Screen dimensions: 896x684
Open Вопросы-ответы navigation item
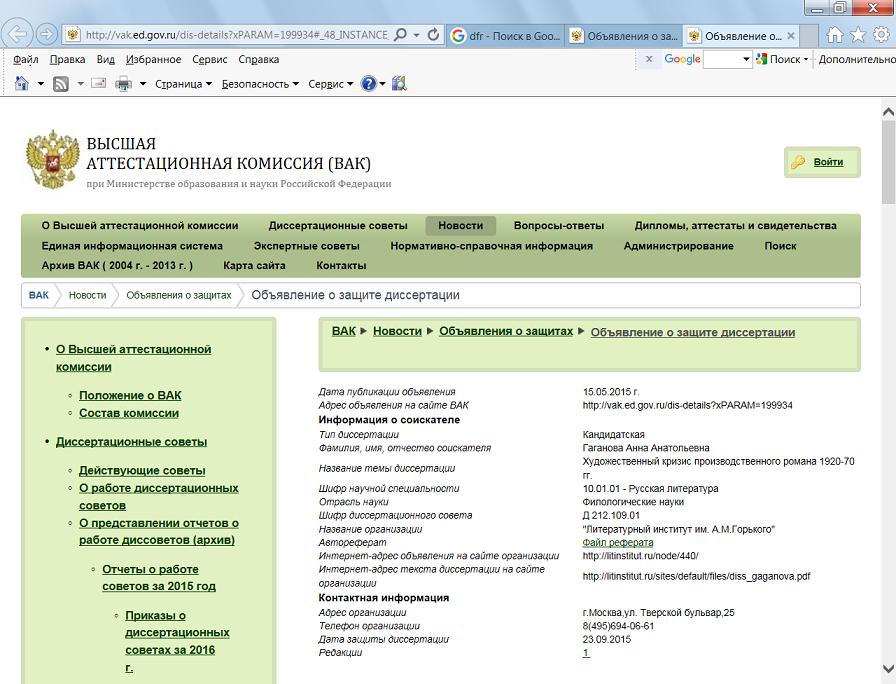pyautogui.click(x=559, y=226)
